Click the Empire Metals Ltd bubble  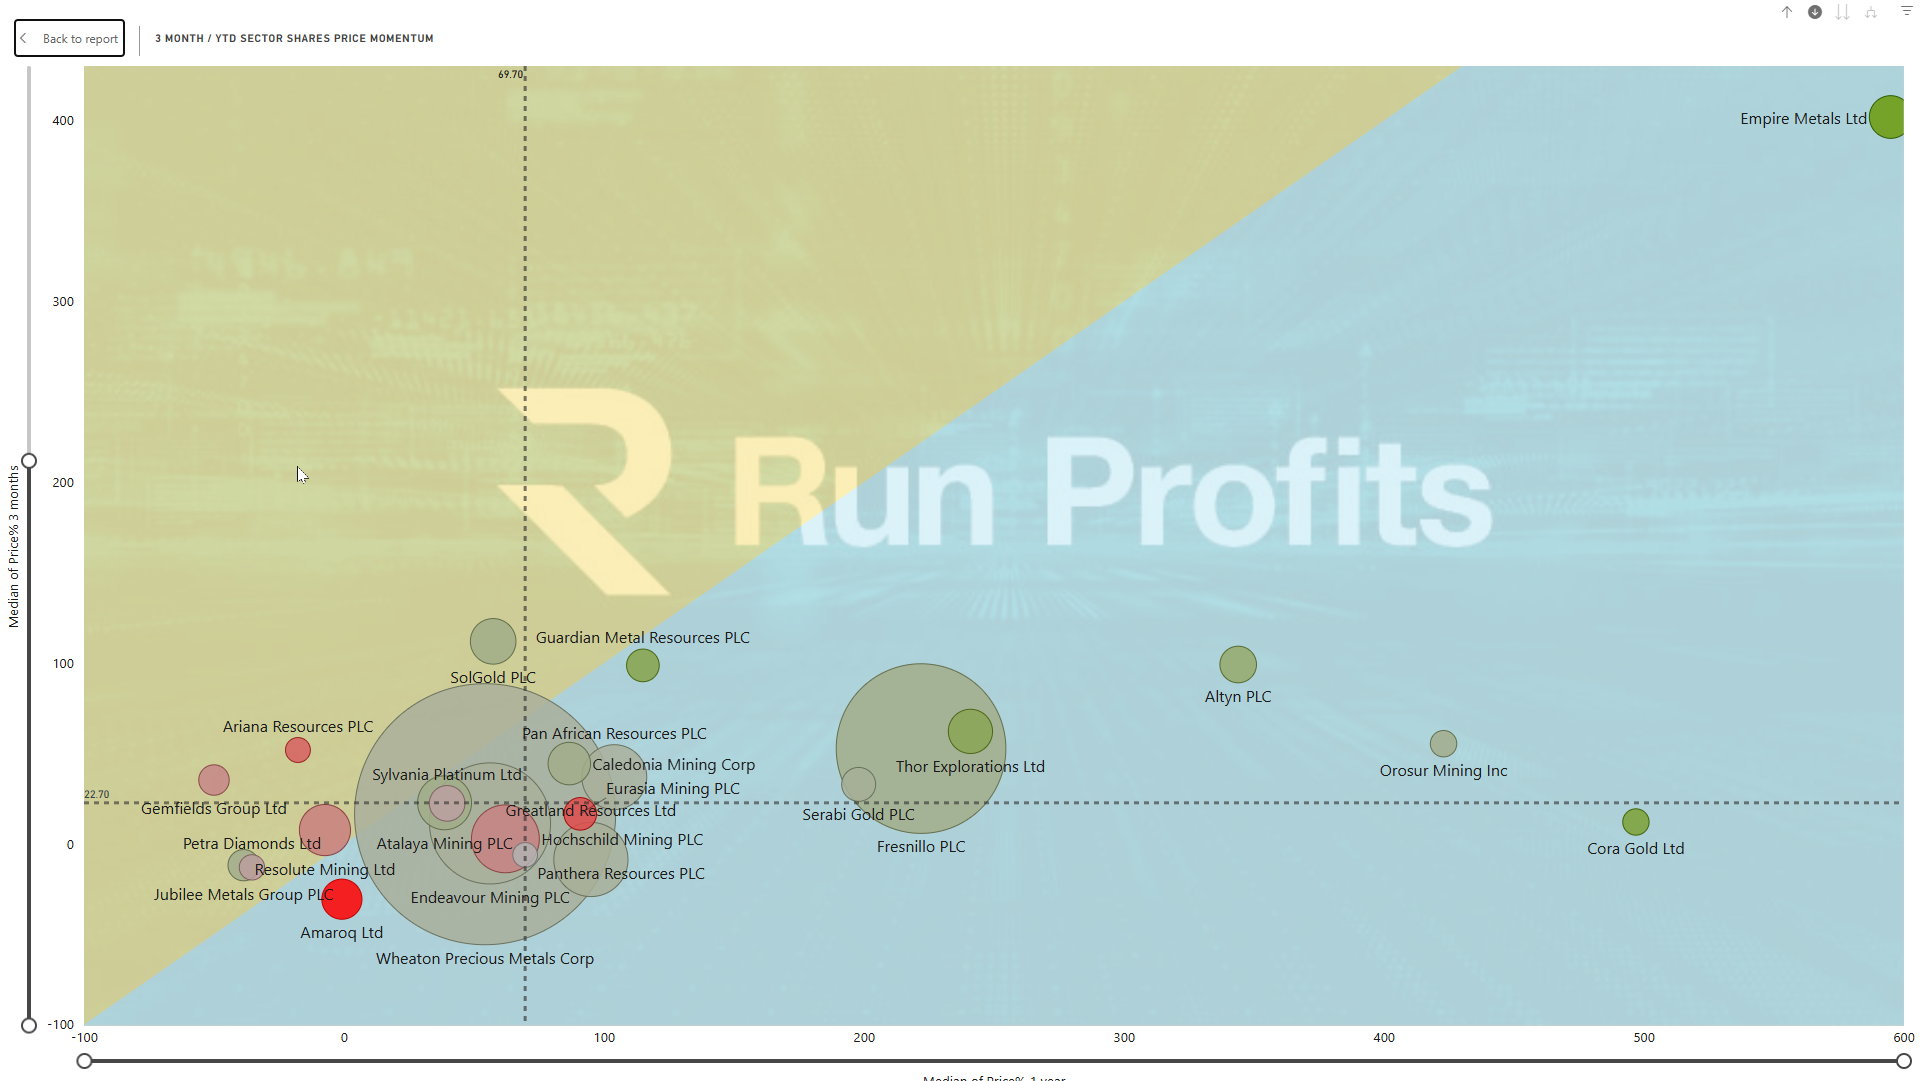1889,117
